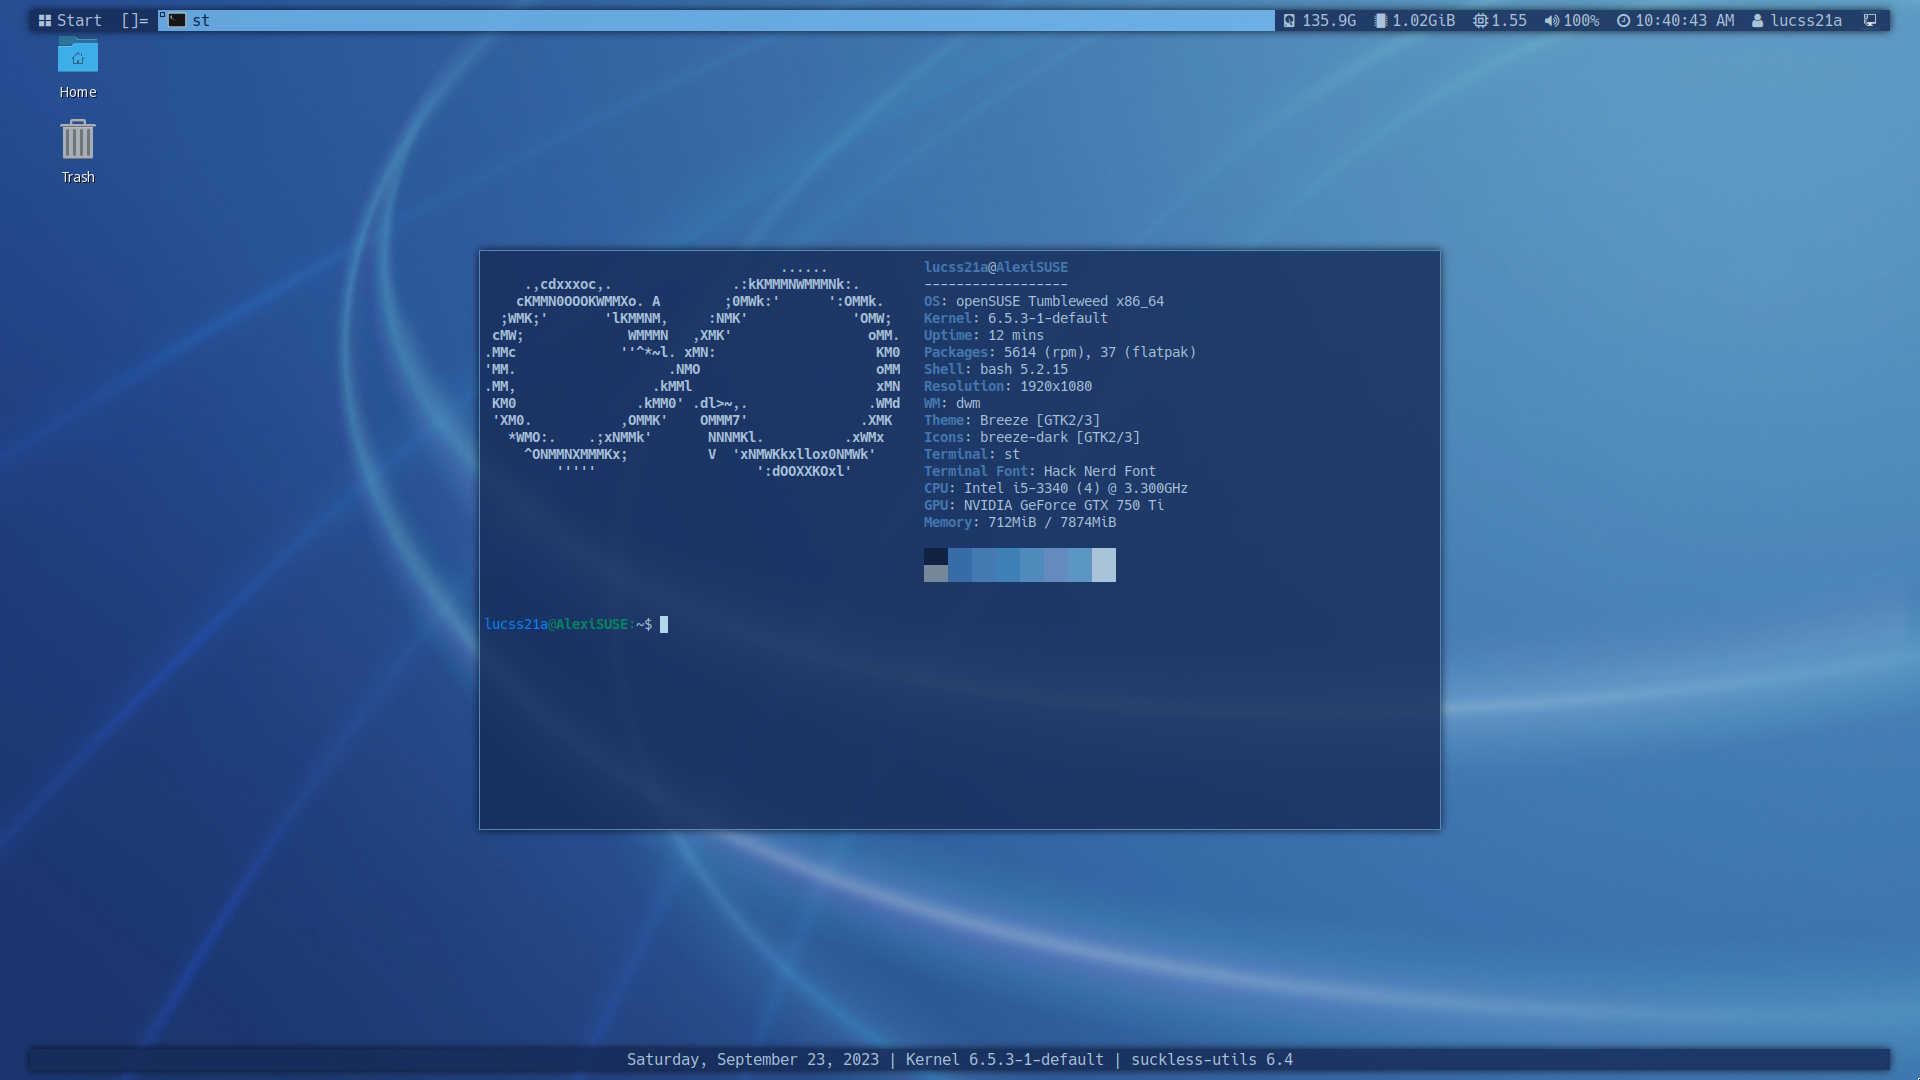
Task: Click the user icon beside lucss21a
Action: [1758, 20]
